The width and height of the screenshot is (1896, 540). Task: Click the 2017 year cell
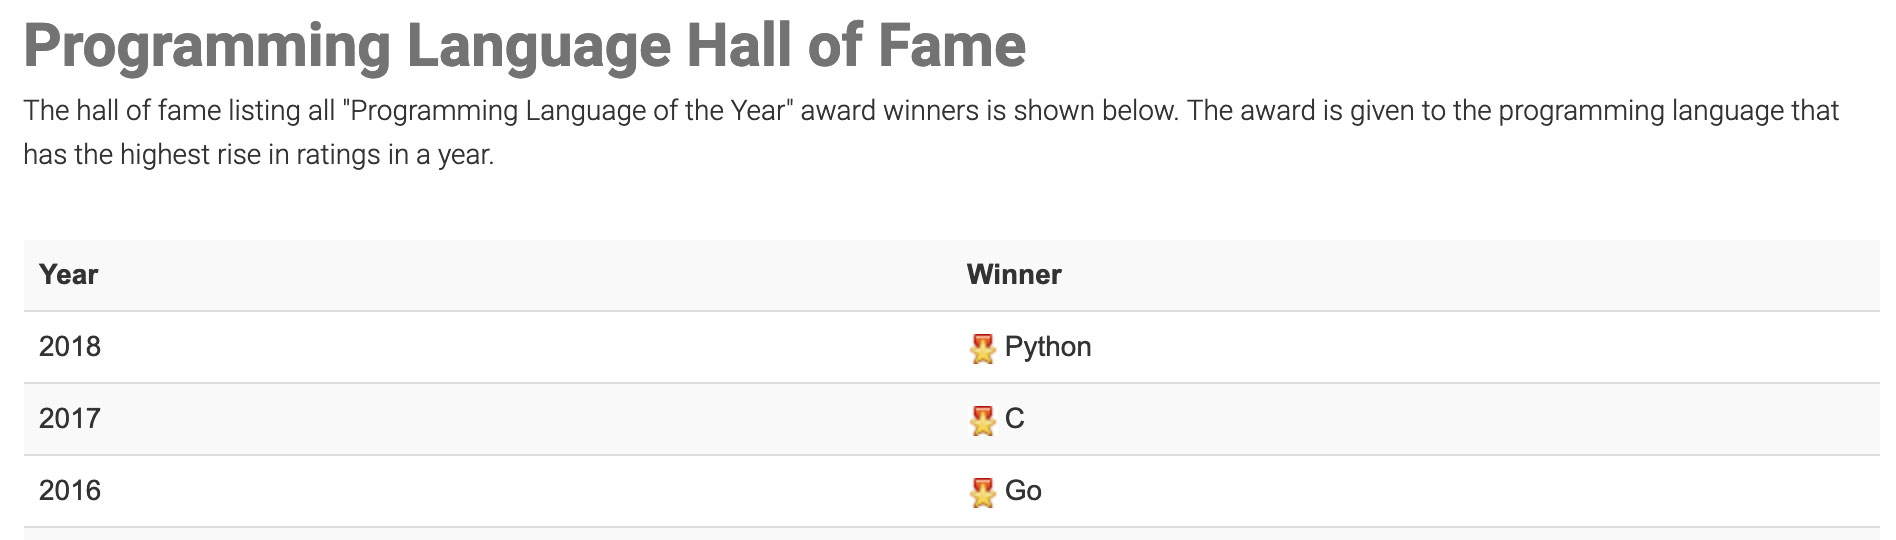click(70, 419)
